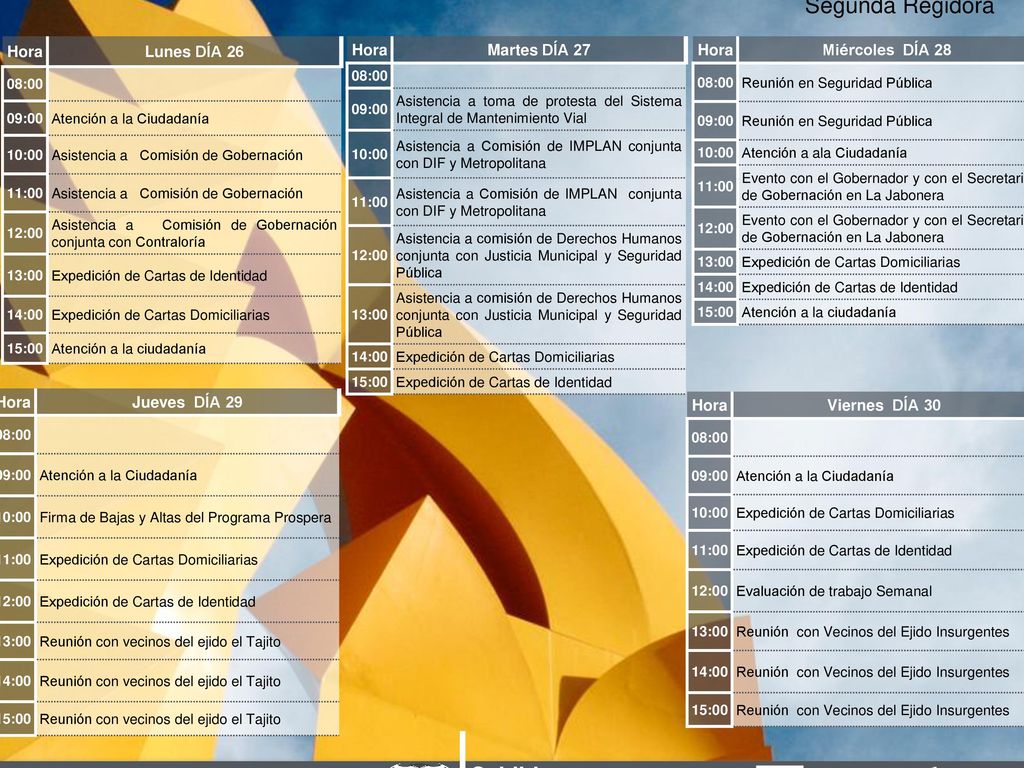This screenshot has height=768, width=1024.
Task: Select Viernes 13:00 "Vecinos del Ejido Insurgentes" entry
Action: [x=879, y=632]
